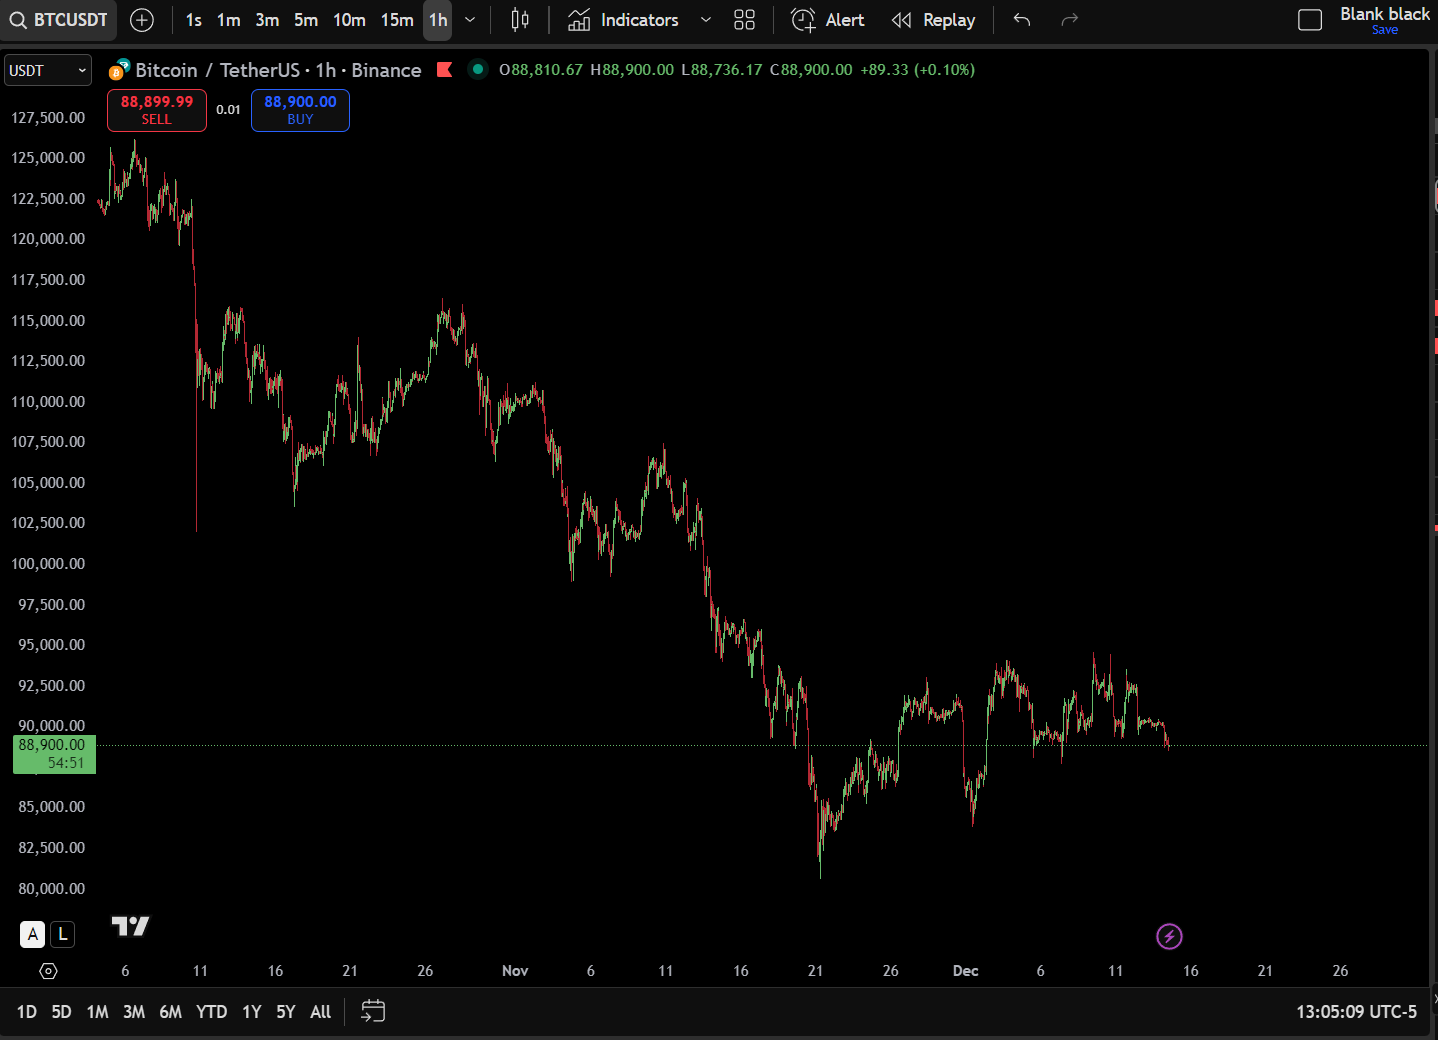Set date range to All
The image size is (1438, 1040).
point(321,1012)
